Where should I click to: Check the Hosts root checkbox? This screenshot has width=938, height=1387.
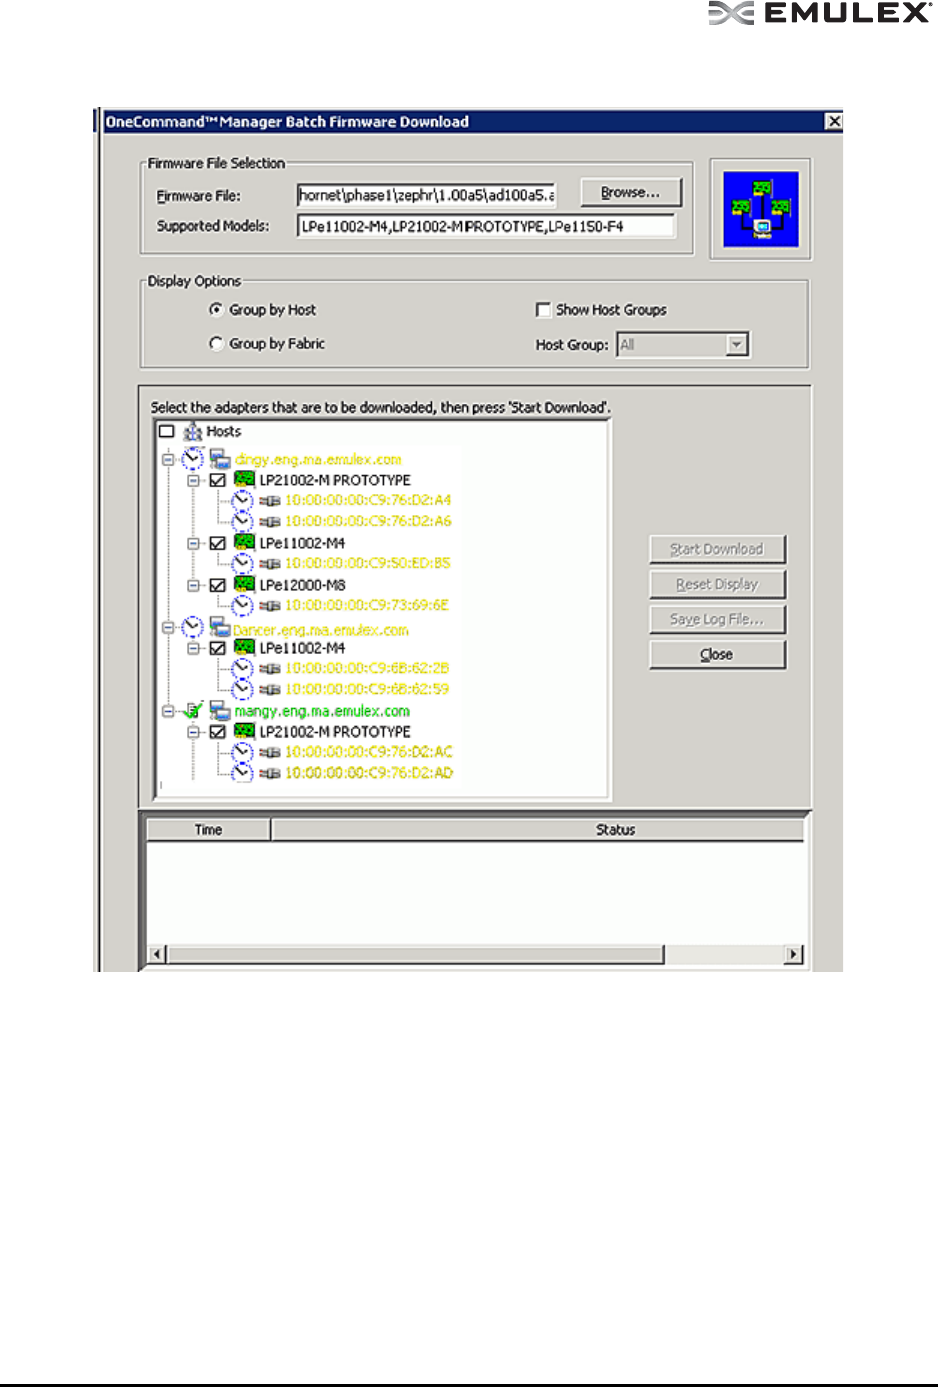(x=167, y=432)
